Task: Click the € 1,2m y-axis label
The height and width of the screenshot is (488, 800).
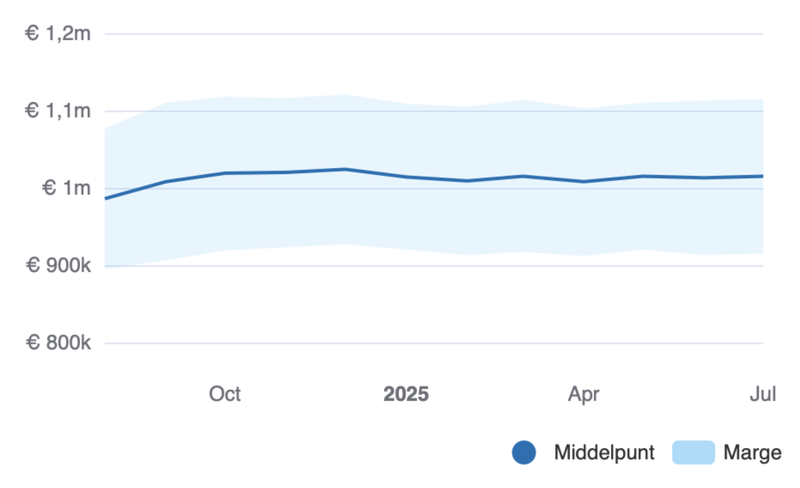Action: pyautogui.click(x=59, y=34)
